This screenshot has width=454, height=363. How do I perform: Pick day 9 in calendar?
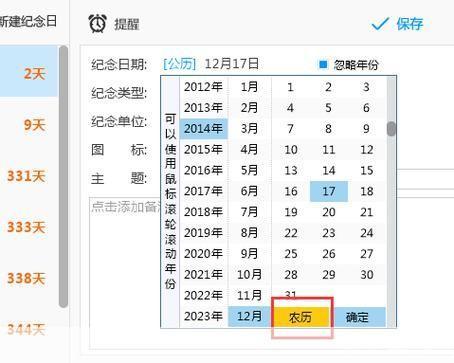367,129
